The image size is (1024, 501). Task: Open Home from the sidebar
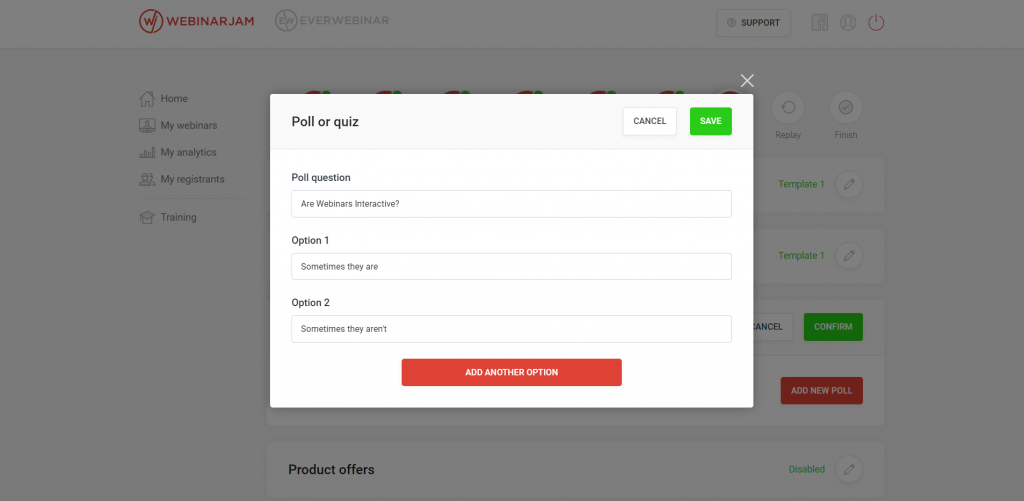click(x=164, y=99)
